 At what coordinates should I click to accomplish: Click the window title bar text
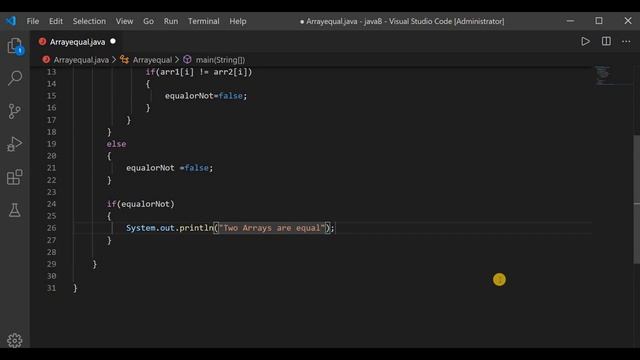(402, 21)
